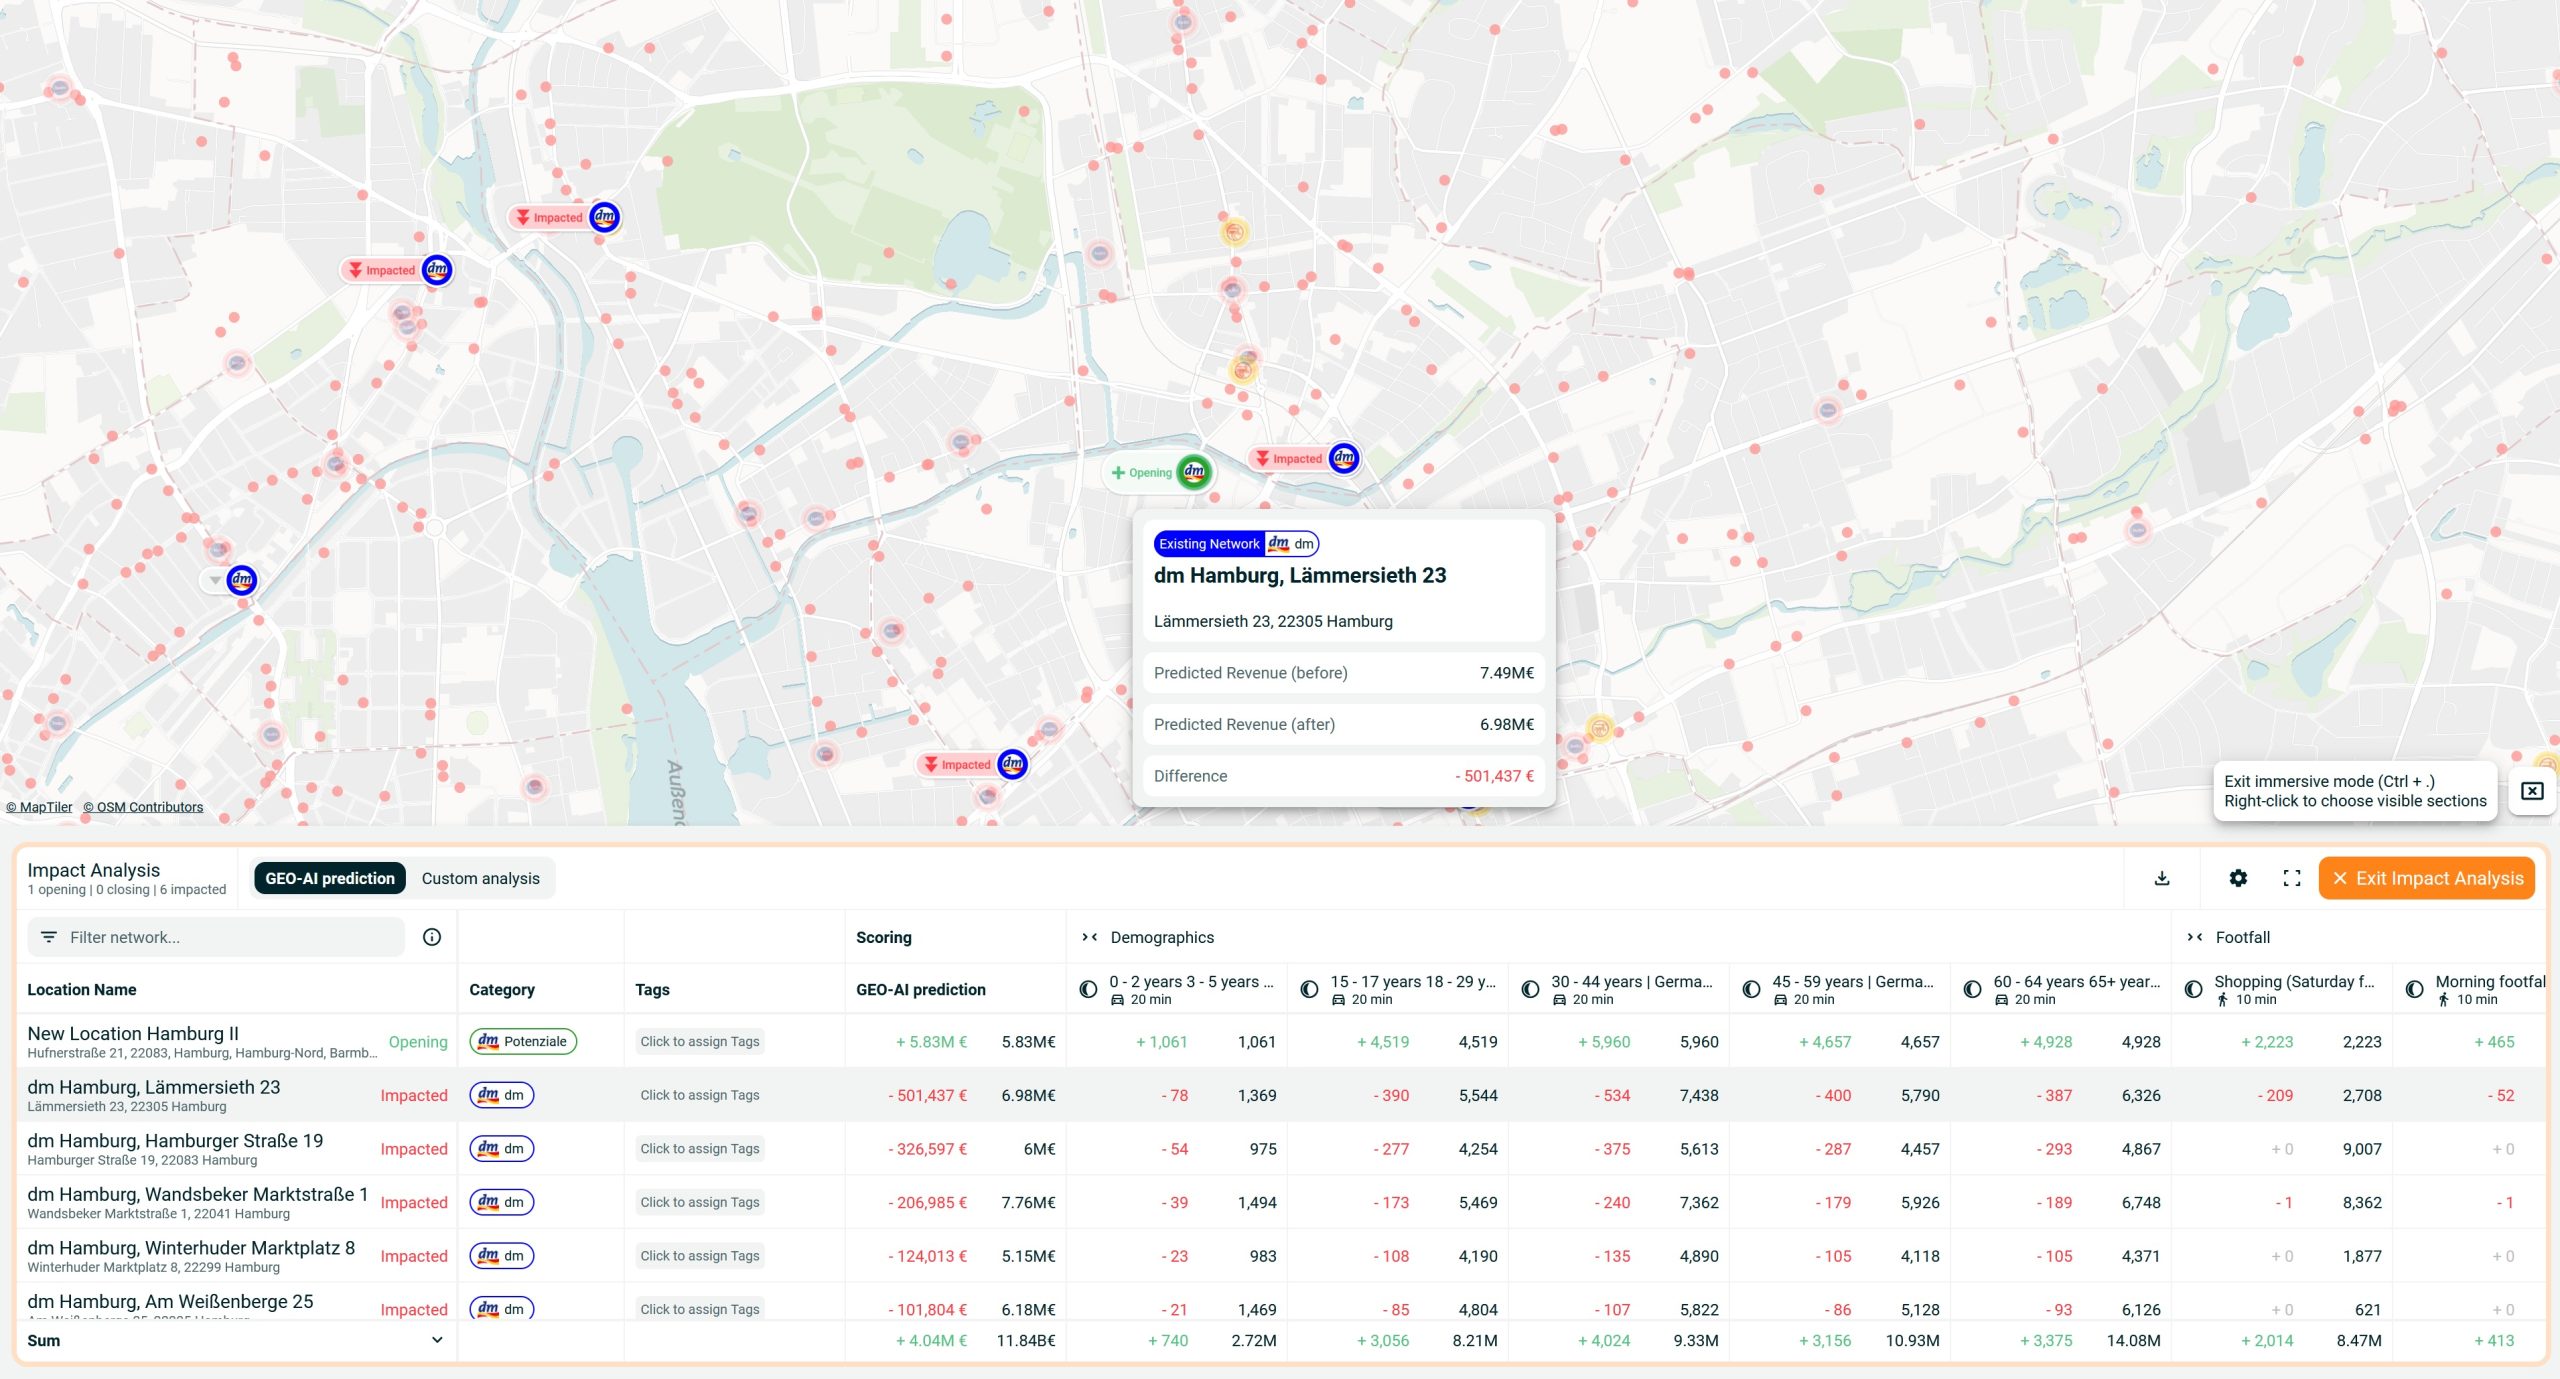Click Difference value - 501,437 € in popup
Screen dimensions: 2560x1379
1494,776
